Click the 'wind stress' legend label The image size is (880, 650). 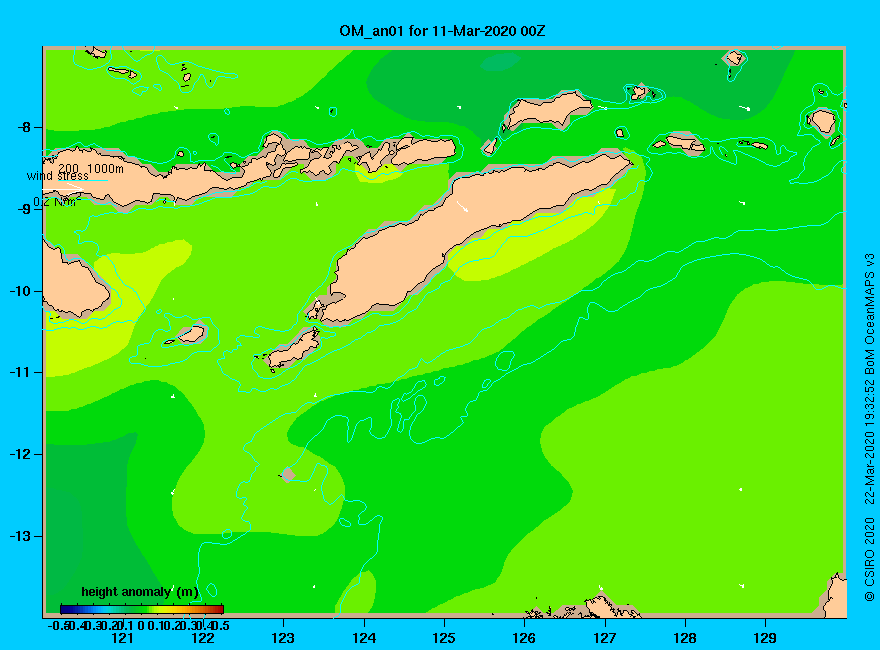pos(57,176)
